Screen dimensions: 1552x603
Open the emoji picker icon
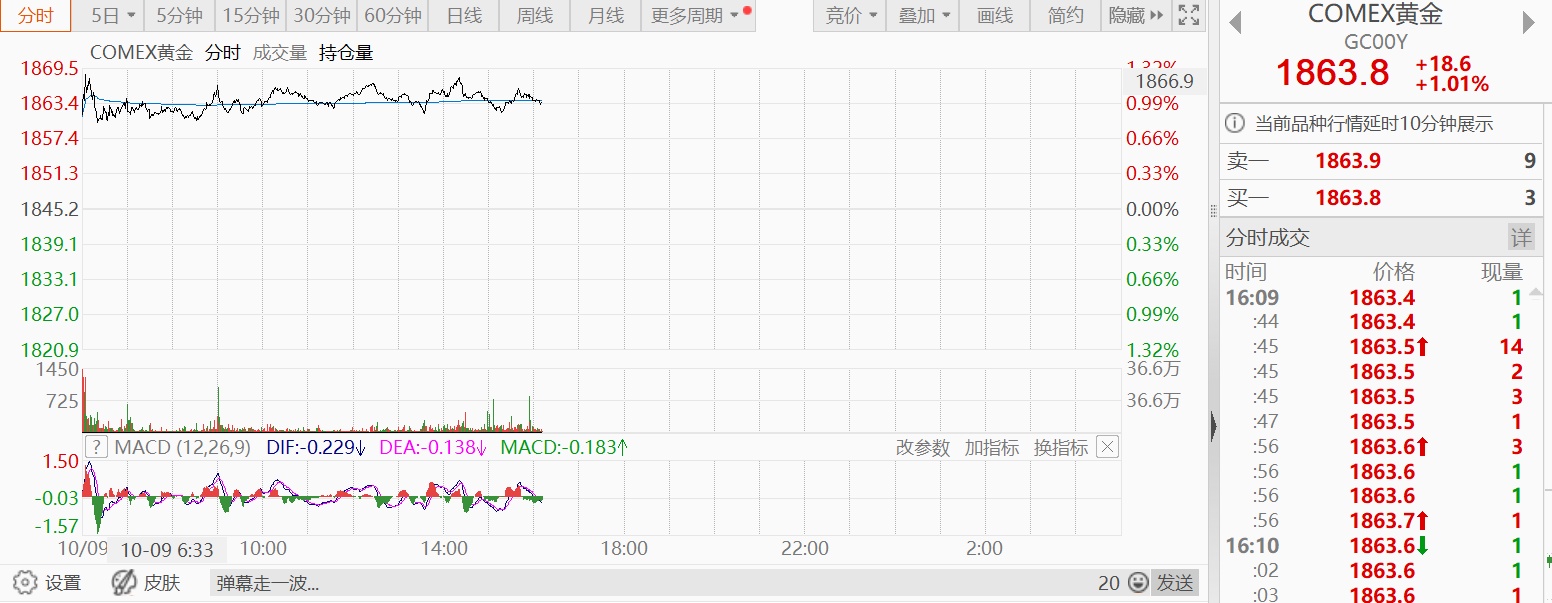[x=1138, y=582]
